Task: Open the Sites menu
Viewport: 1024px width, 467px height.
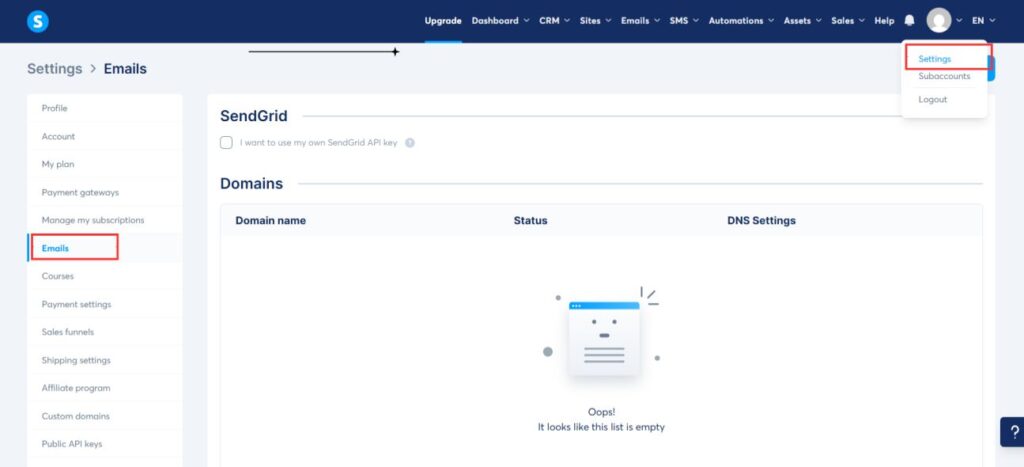Action: click(594, 21)
